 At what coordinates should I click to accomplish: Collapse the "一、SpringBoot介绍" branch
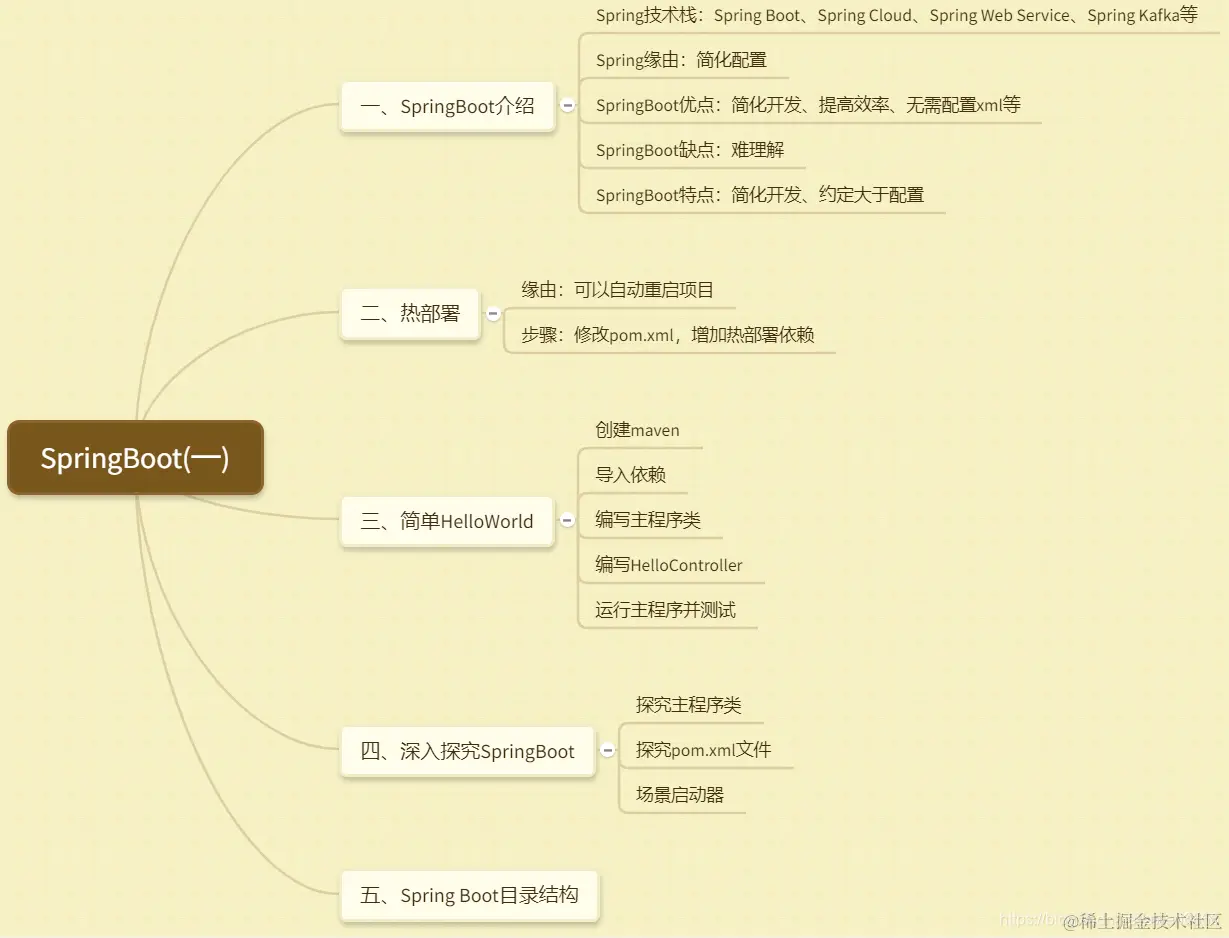(x=568, y=104)
